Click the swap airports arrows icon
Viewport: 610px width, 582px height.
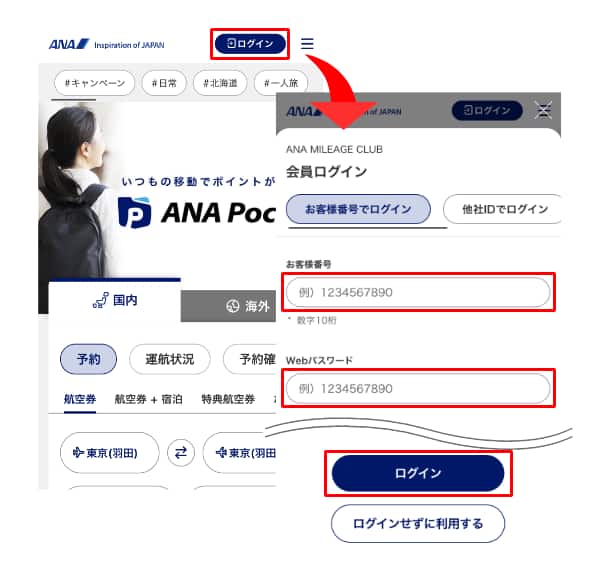click(181, 453)
